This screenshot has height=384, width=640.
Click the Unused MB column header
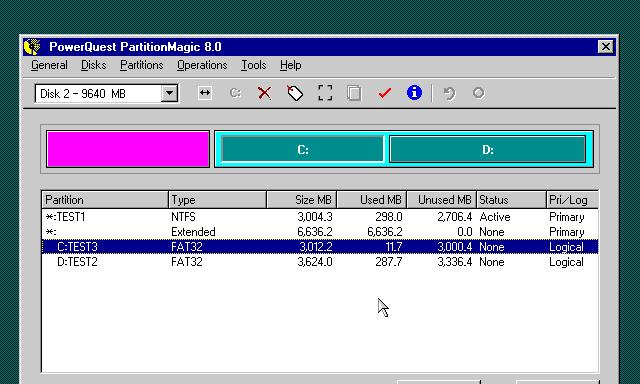(442, 200)
